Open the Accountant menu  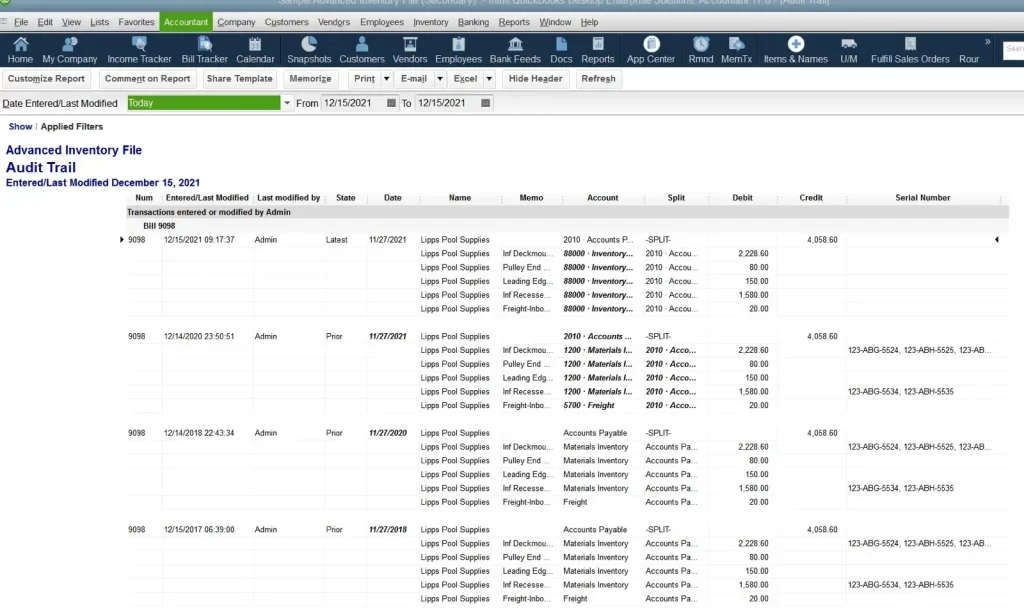pos(185,22)
